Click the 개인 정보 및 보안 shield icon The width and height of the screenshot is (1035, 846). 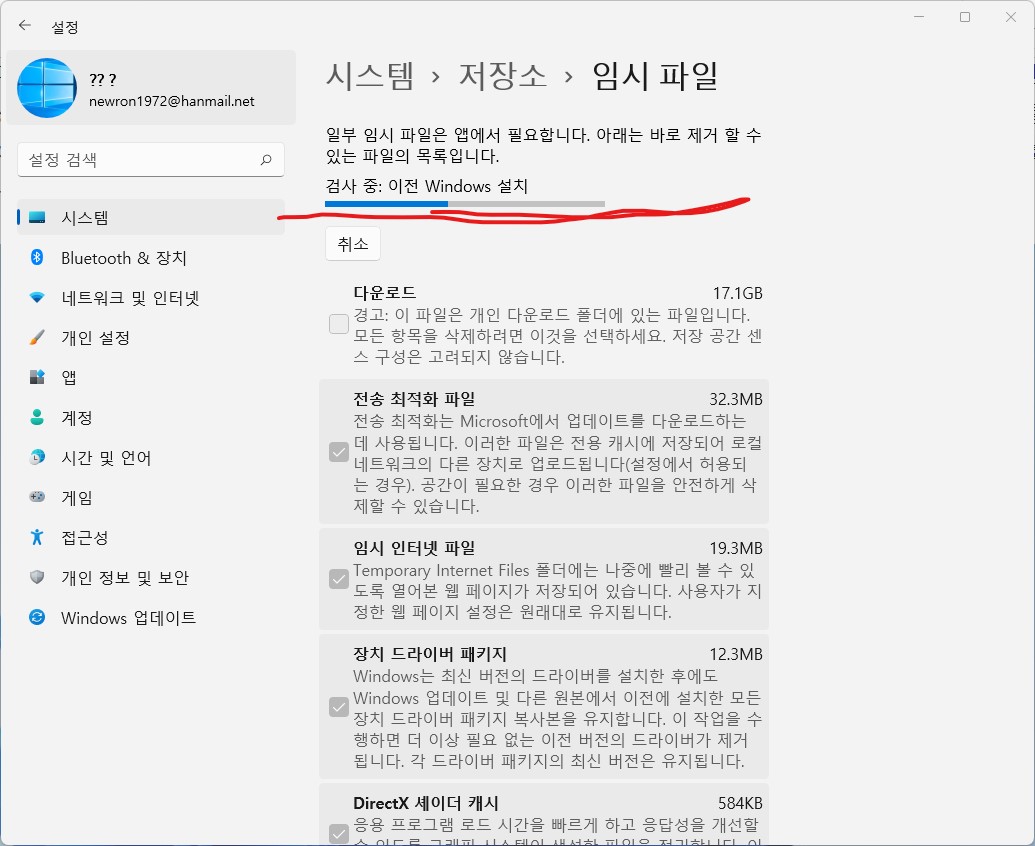point(38,577)
